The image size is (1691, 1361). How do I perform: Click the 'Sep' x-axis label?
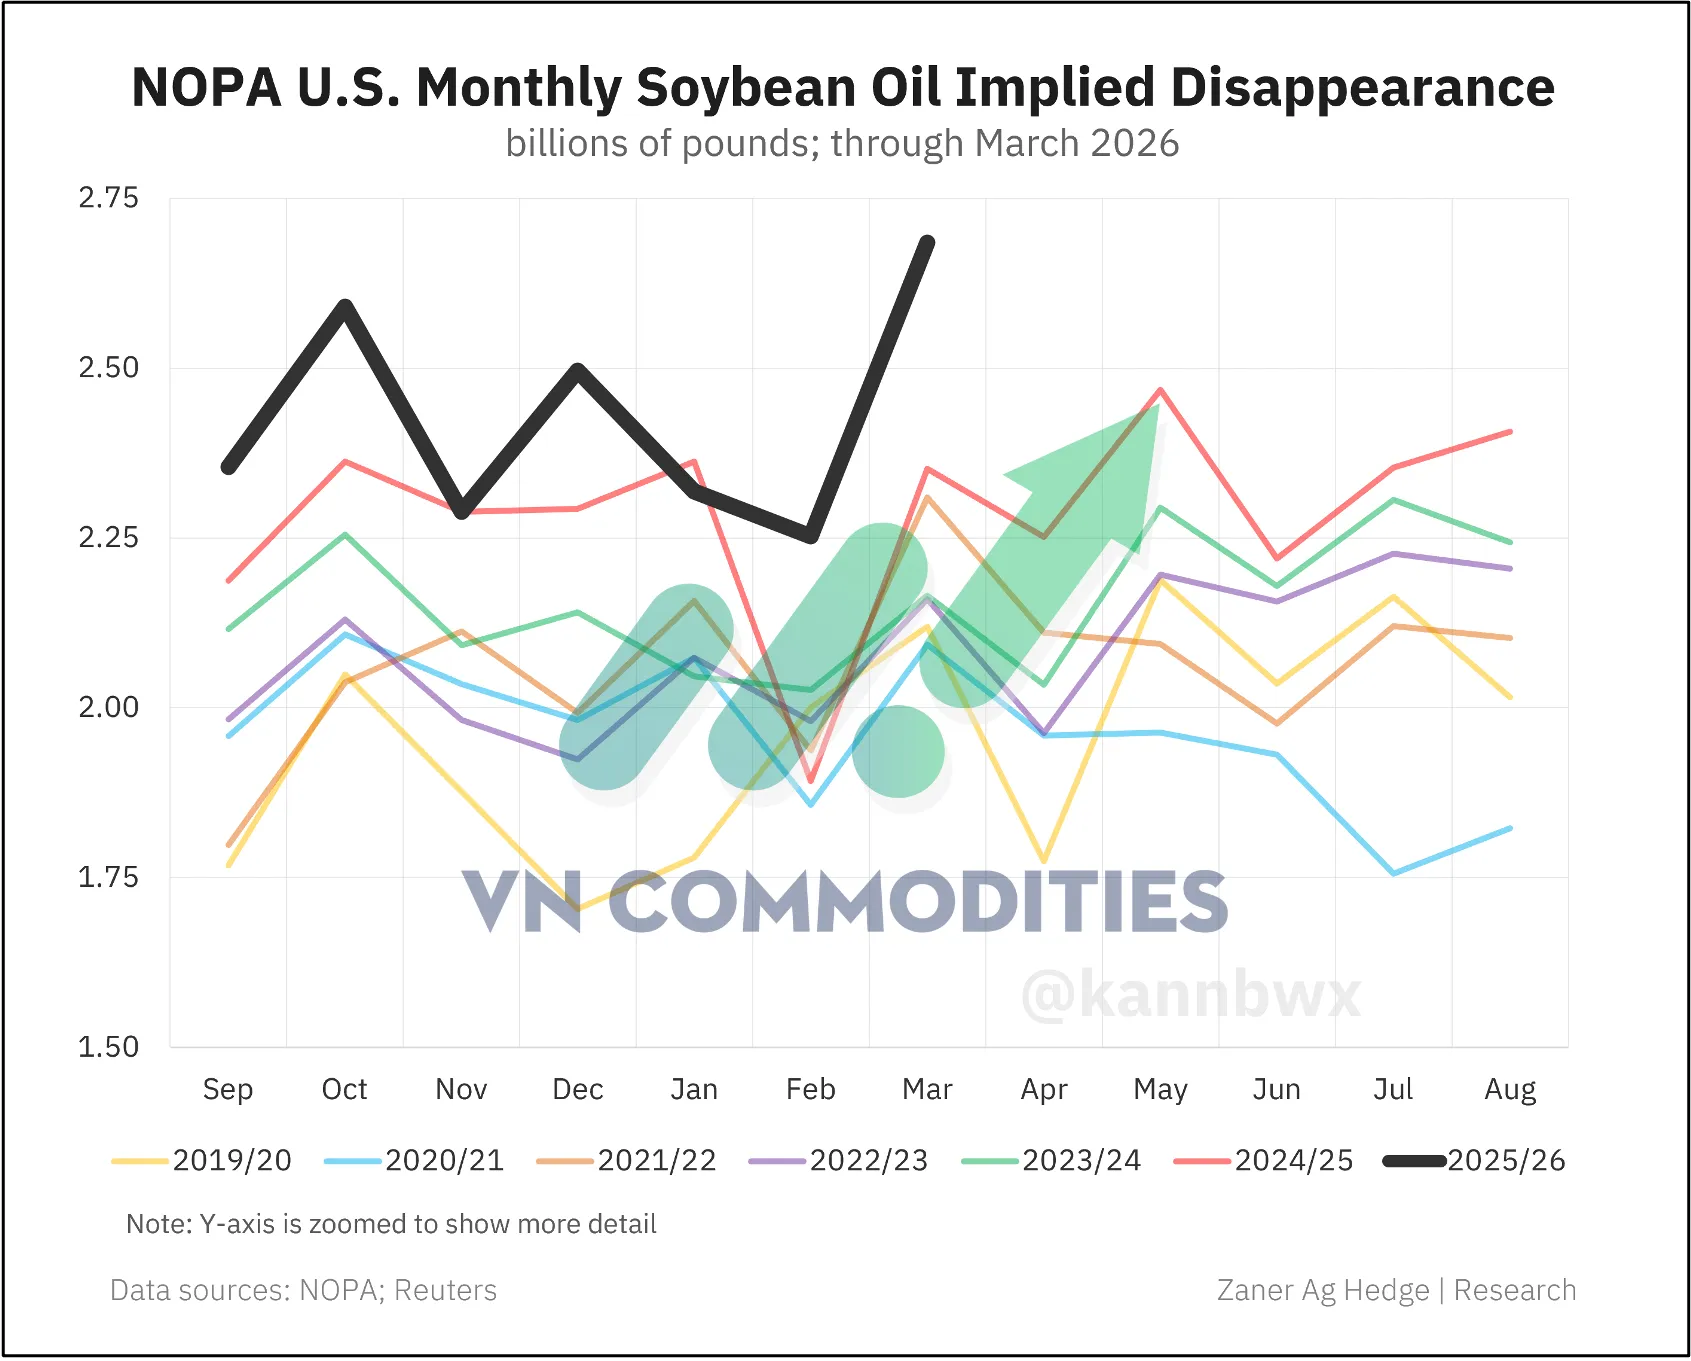click(x=228, y=1089)
